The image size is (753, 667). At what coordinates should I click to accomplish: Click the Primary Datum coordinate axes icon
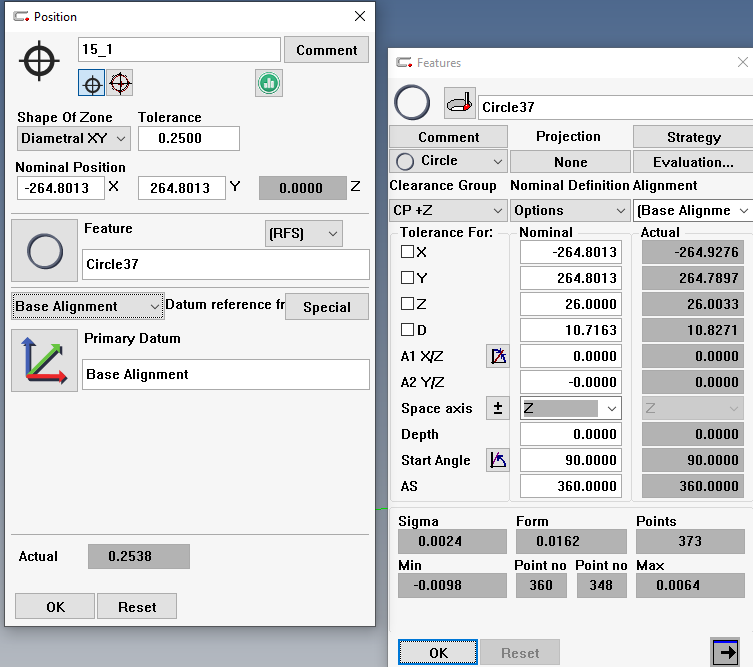(44, 361)
